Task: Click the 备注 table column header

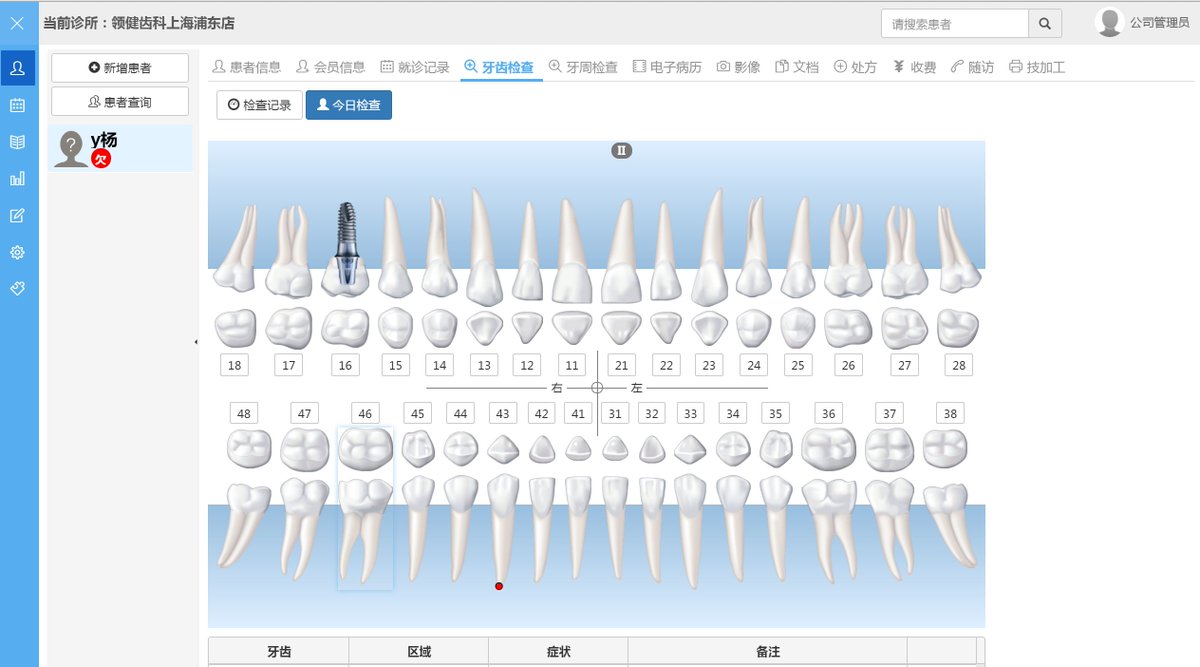Action: (x=768, y=651)
